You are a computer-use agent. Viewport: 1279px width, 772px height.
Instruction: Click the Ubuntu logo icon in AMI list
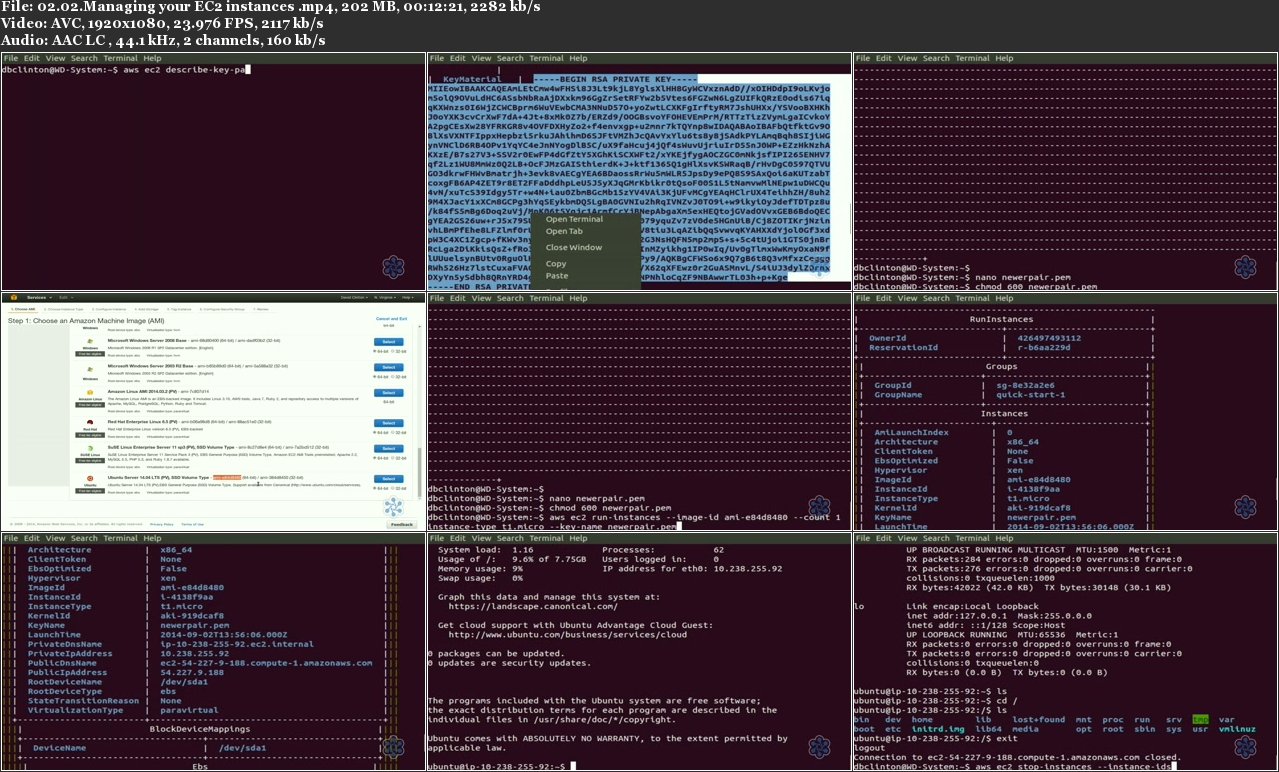(90, 478)
